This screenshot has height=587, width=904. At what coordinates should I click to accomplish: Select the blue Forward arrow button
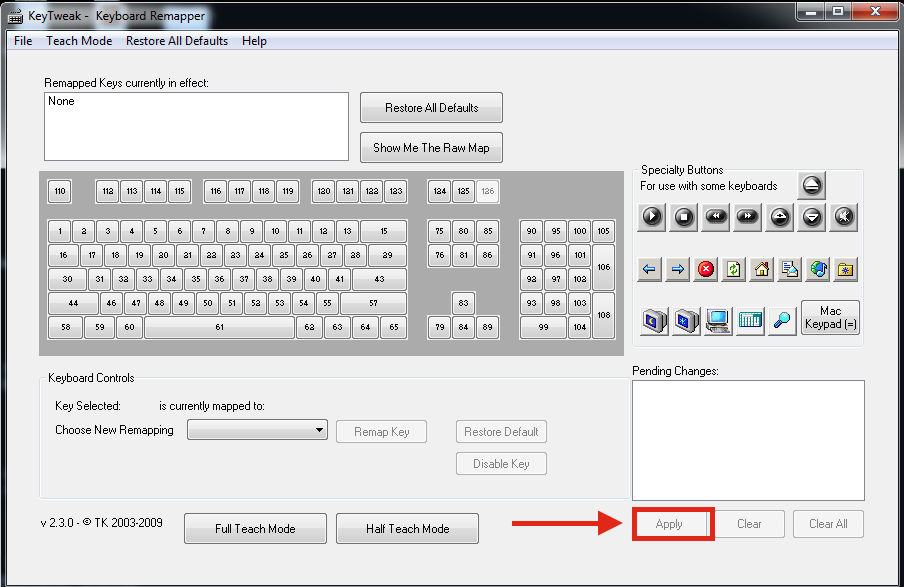pyautogui.click(x=677, y=269)
